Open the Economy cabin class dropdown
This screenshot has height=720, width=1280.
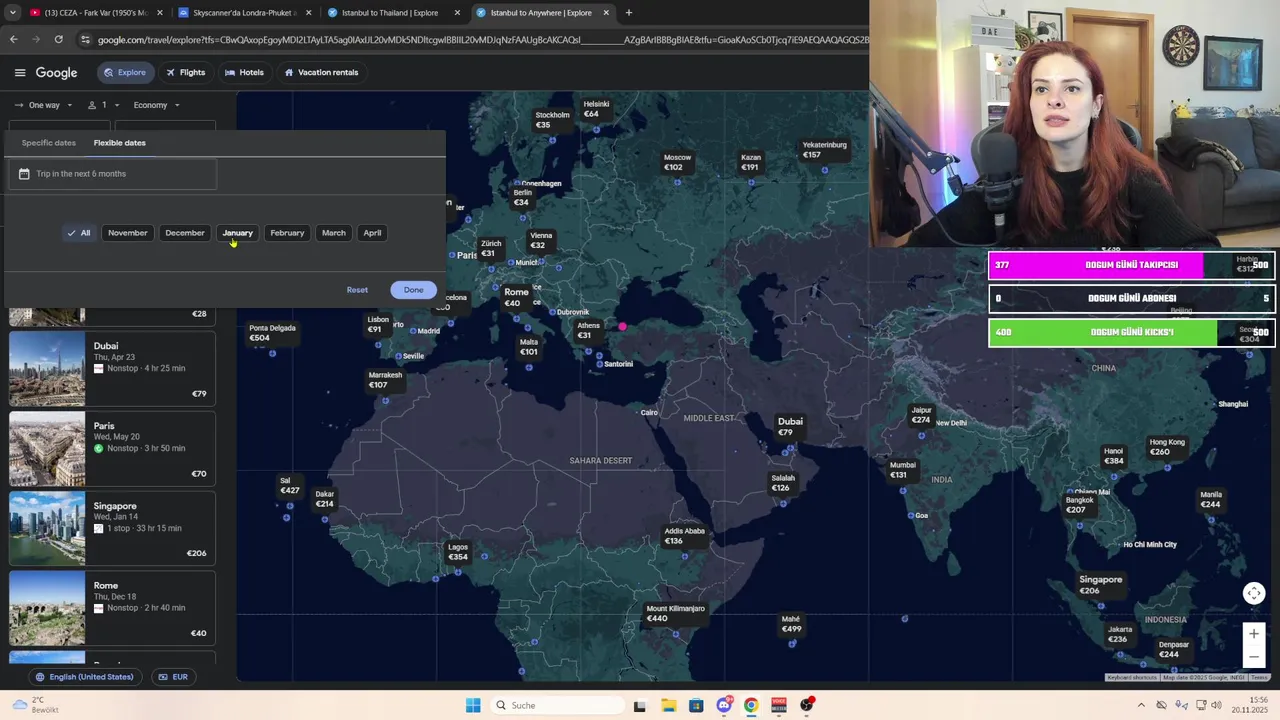(x=156, y=105)
